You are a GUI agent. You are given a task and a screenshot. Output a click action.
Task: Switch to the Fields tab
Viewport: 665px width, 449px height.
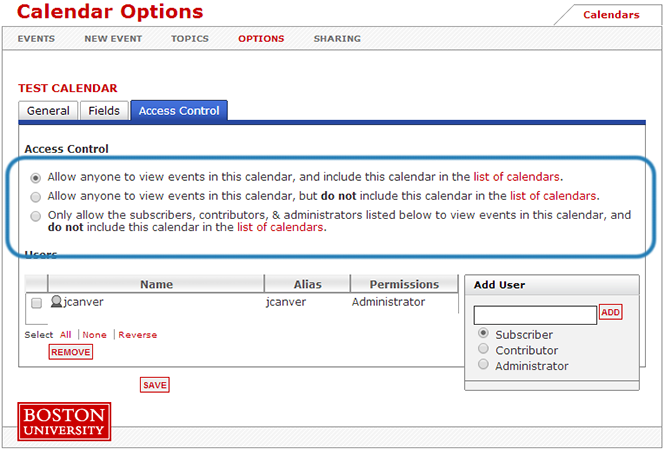tap(104, 111)
